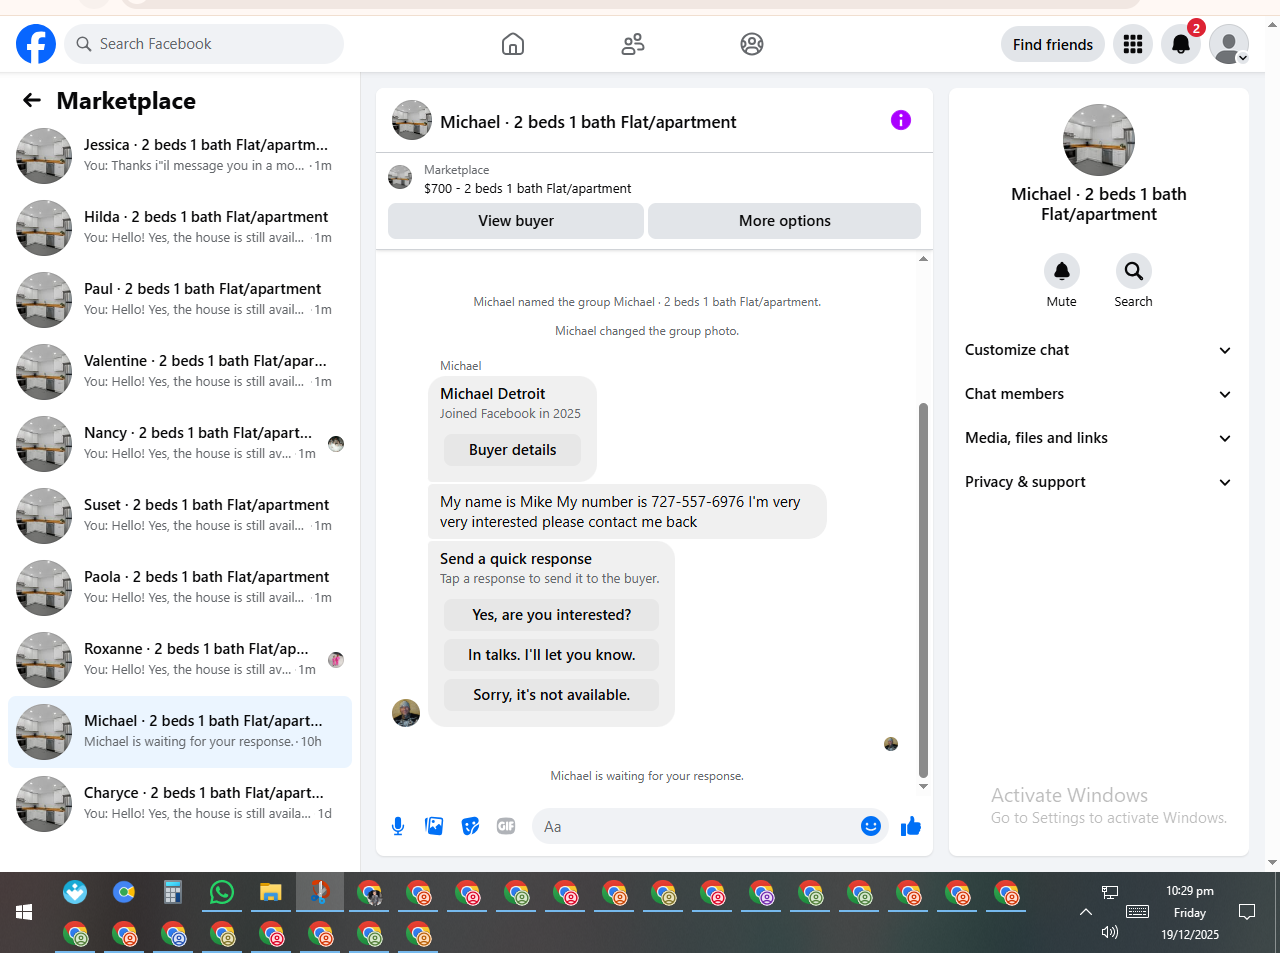Mute the Michael conversation
Image resolution: width=1280 pixels, height=953 pixels.
coord(1062,271)
